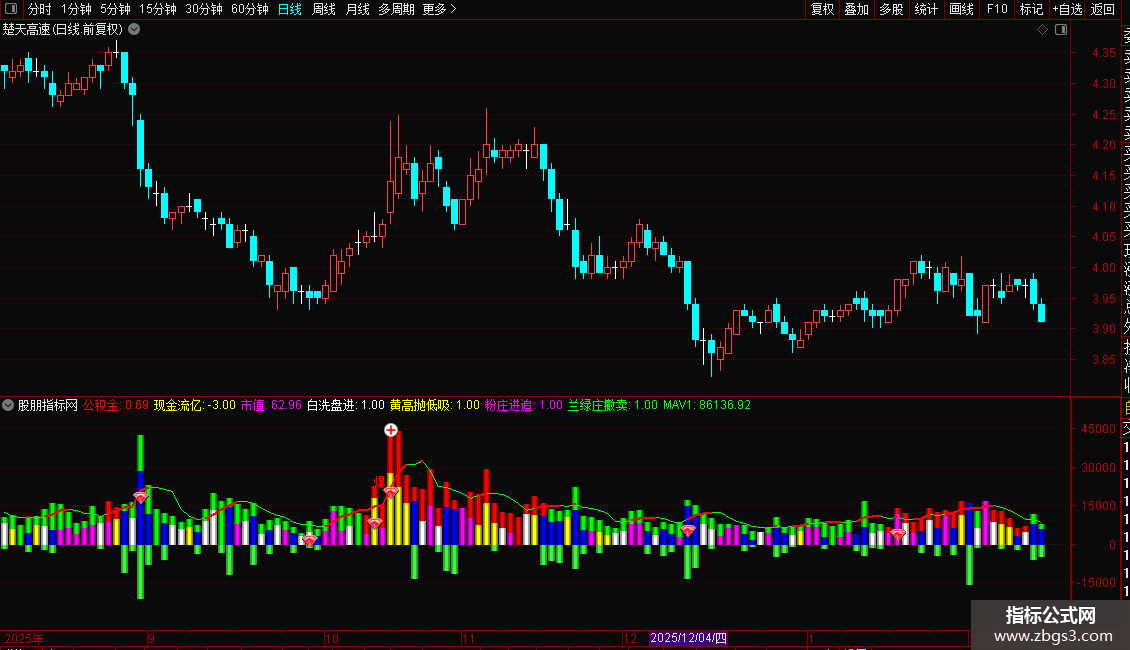Viewport: 1130px width, 650px height.
Task: Open the 统计 statistics tool
Action: pyautogui.click(x=926, y=9)
